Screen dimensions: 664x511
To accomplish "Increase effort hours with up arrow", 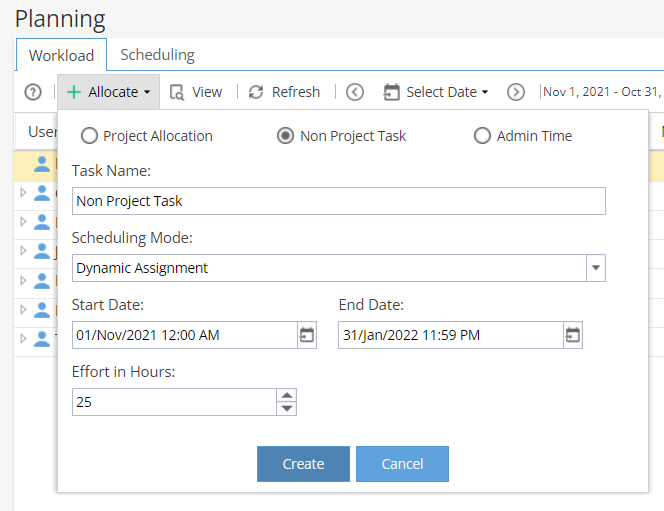I will click(287, 395).
